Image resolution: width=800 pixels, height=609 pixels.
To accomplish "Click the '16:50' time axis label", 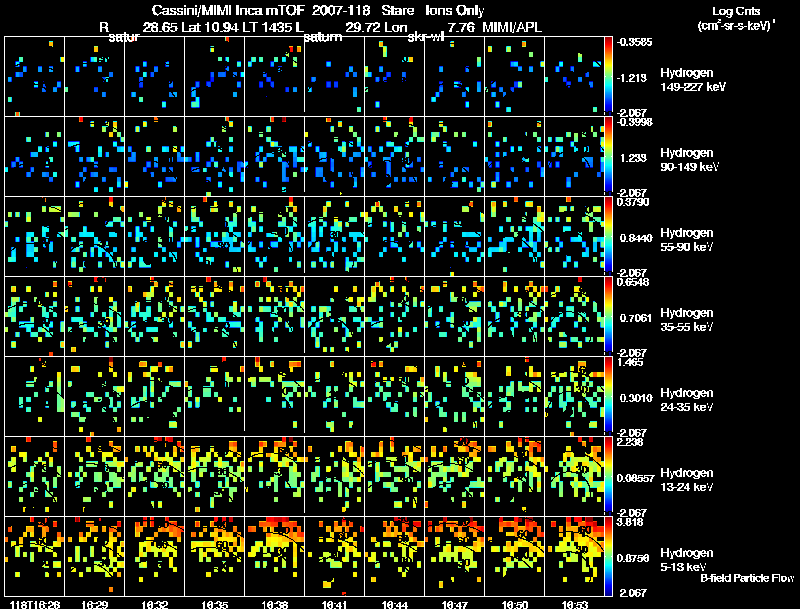I will pyautogui.click(x=515, y=605).
